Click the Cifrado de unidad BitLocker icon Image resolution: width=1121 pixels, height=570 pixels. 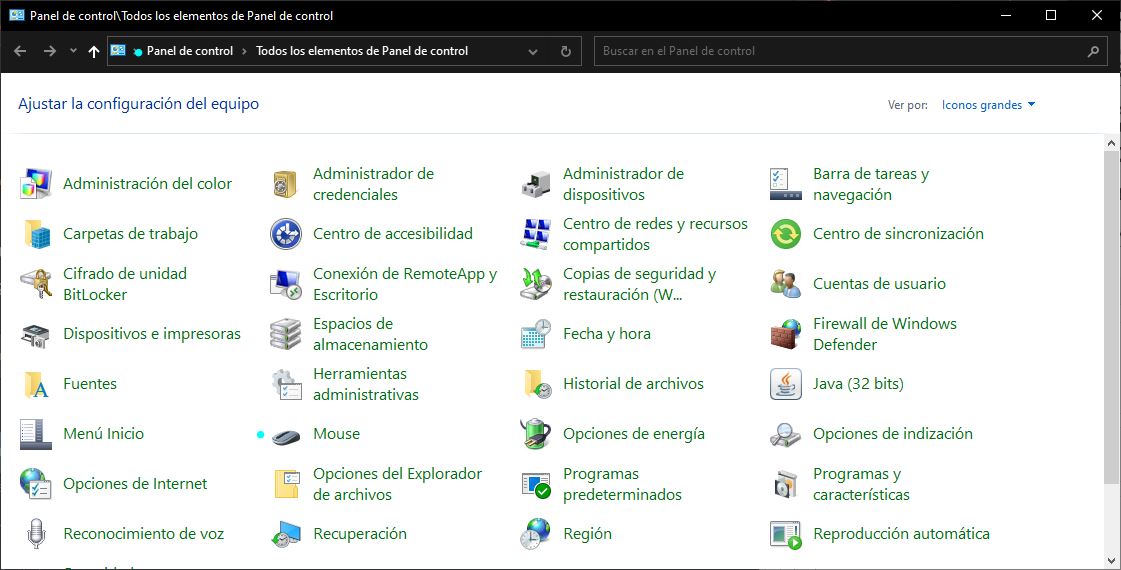click(36, 284)
